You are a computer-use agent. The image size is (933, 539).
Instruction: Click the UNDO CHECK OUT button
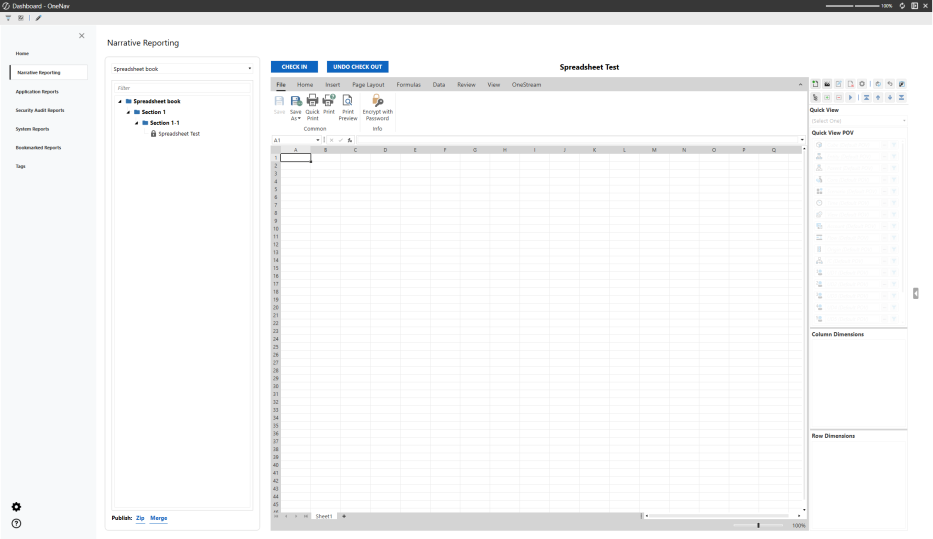pos(357,67)
